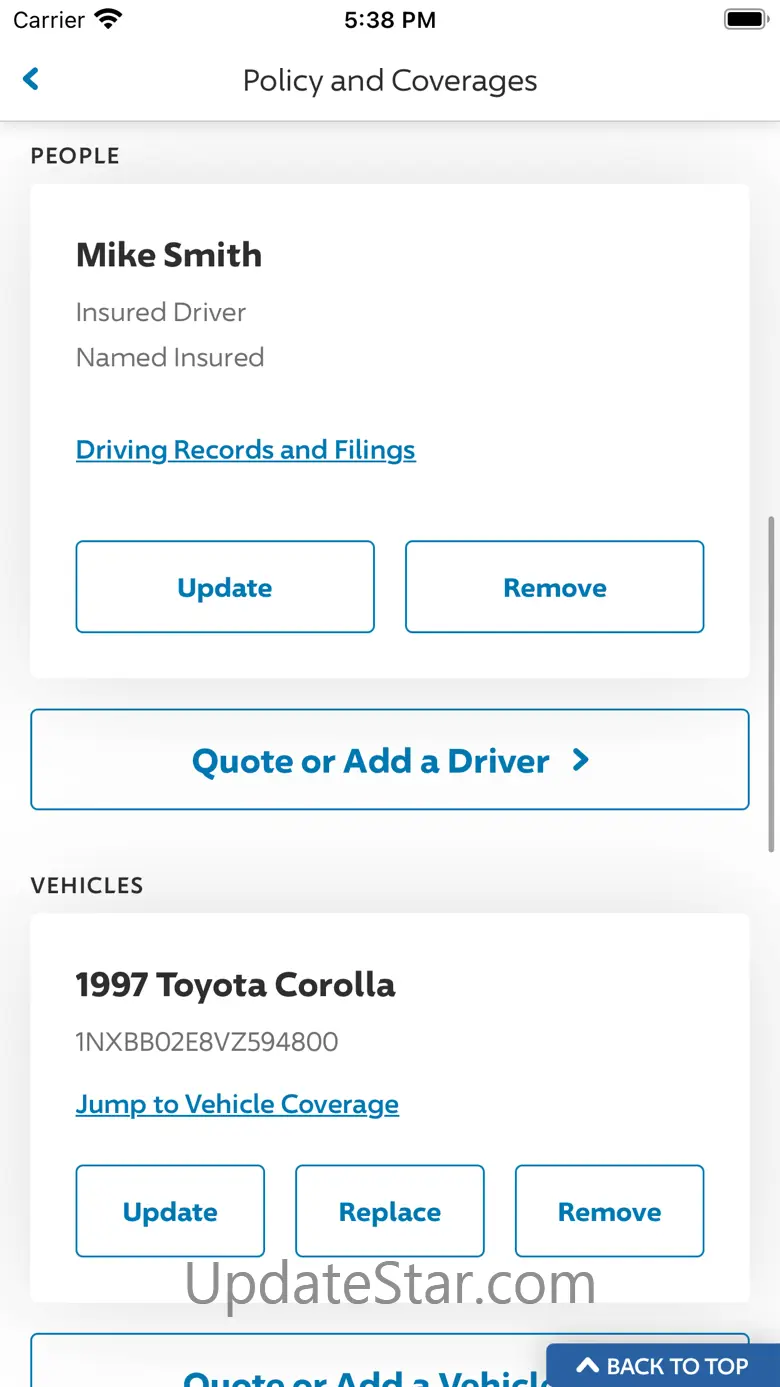Screen dimensions: 780x1387
Task: Replace the 1997 Toyota Corolla
Action: pyautogui.click(x=390, y=1211)
